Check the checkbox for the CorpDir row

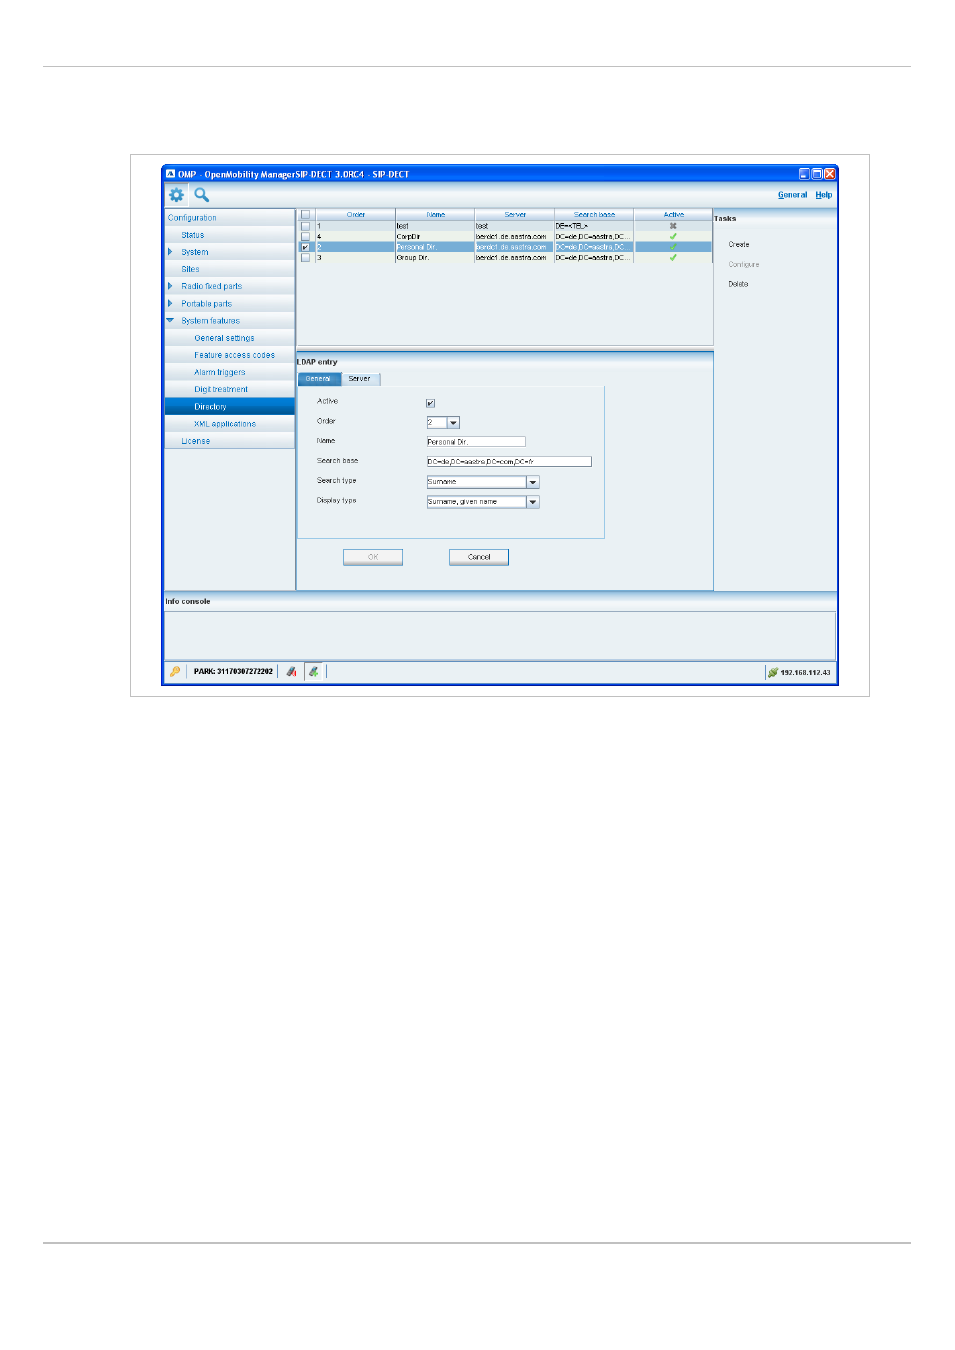click(306, 236)
